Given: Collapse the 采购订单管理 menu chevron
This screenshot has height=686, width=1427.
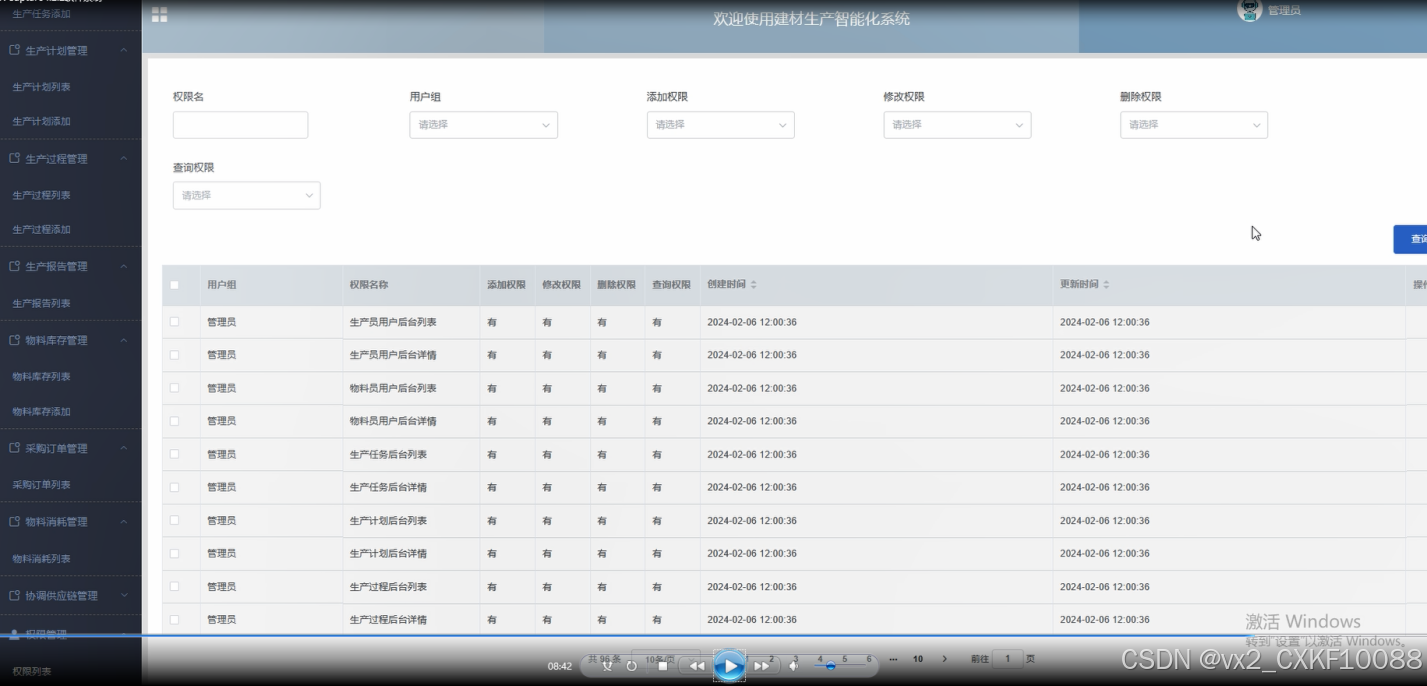Looking at the screenshot, I should (x=123, y=449).
